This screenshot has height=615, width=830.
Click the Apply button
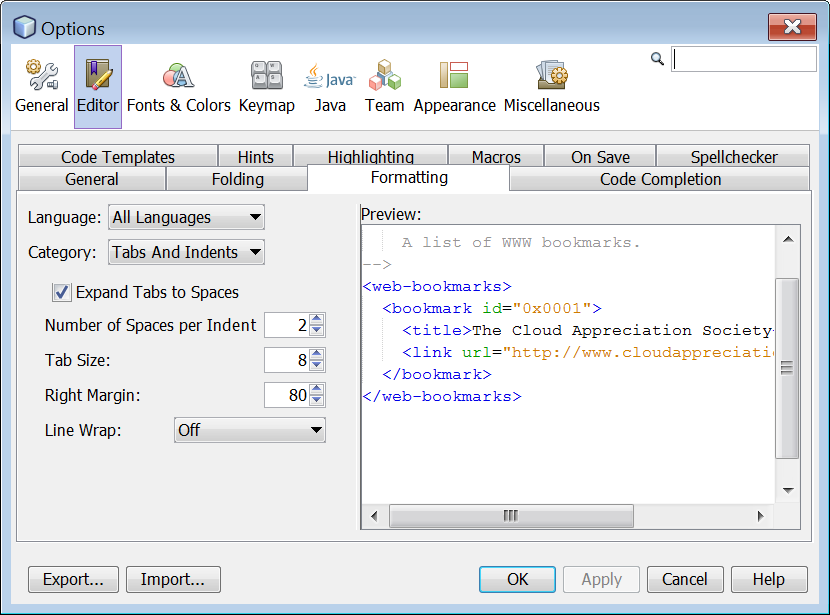[x=601, y=579]
